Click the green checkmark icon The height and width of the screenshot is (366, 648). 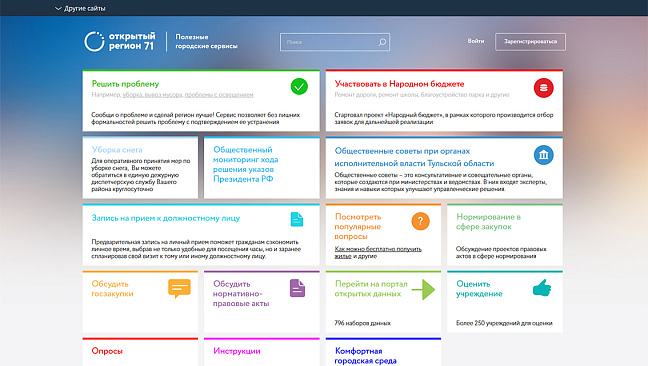tap(299, 87)
